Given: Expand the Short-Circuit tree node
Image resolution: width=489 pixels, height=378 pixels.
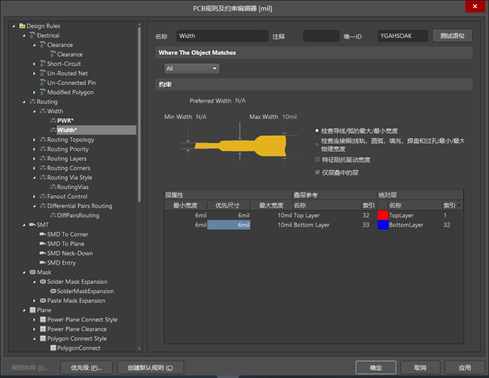Looking at the screenshot, I should click(34, 64).
